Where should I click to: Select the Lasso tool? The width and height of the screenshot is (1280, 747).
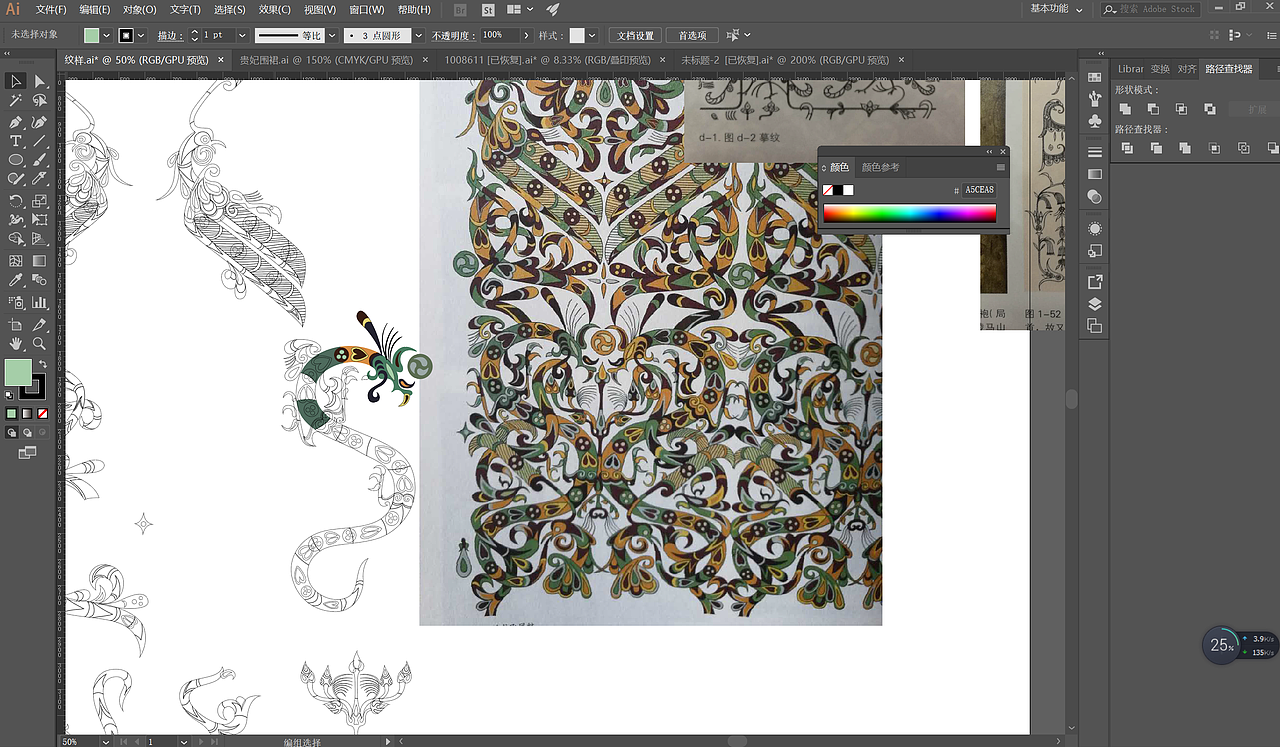coord(40,101)
